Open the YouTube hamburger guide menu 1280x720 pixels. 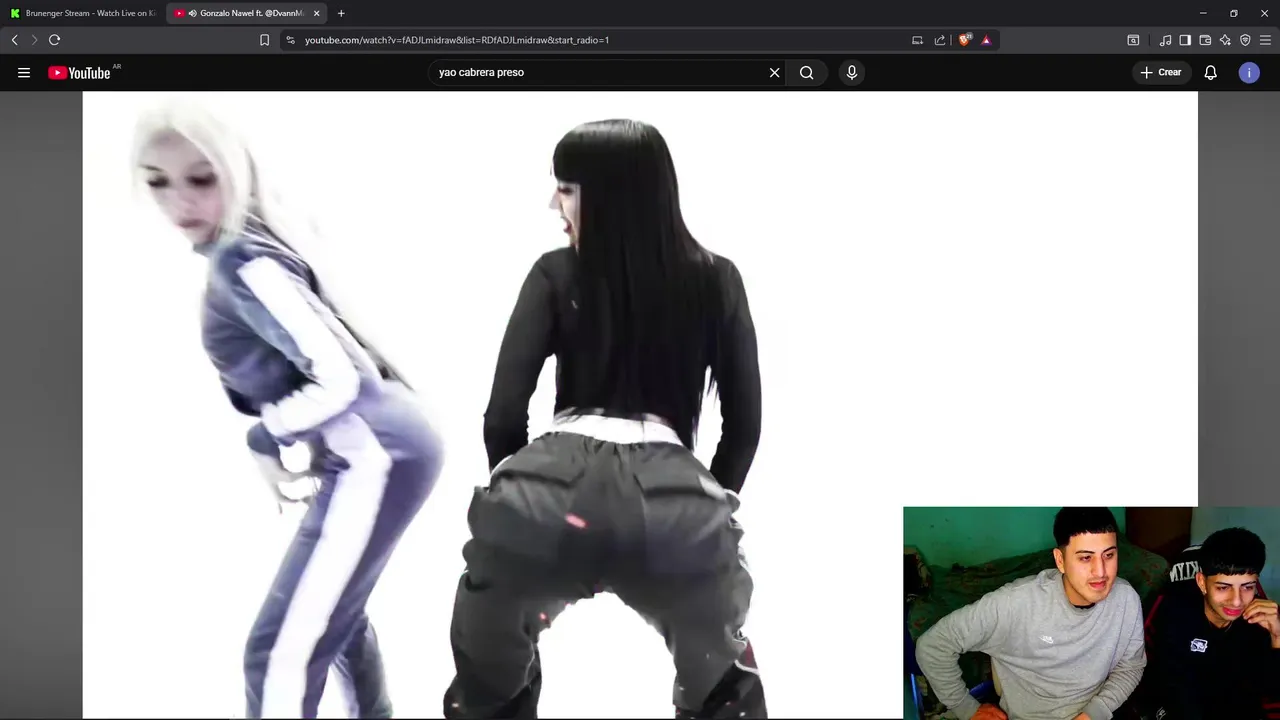[x=24, y=72]
